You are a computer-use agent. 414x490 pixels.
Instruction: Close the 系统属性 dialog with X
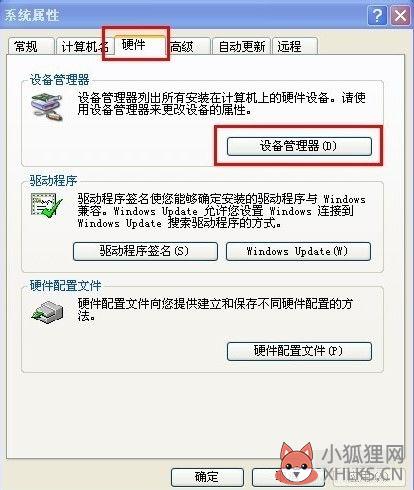tap(400, 15)
